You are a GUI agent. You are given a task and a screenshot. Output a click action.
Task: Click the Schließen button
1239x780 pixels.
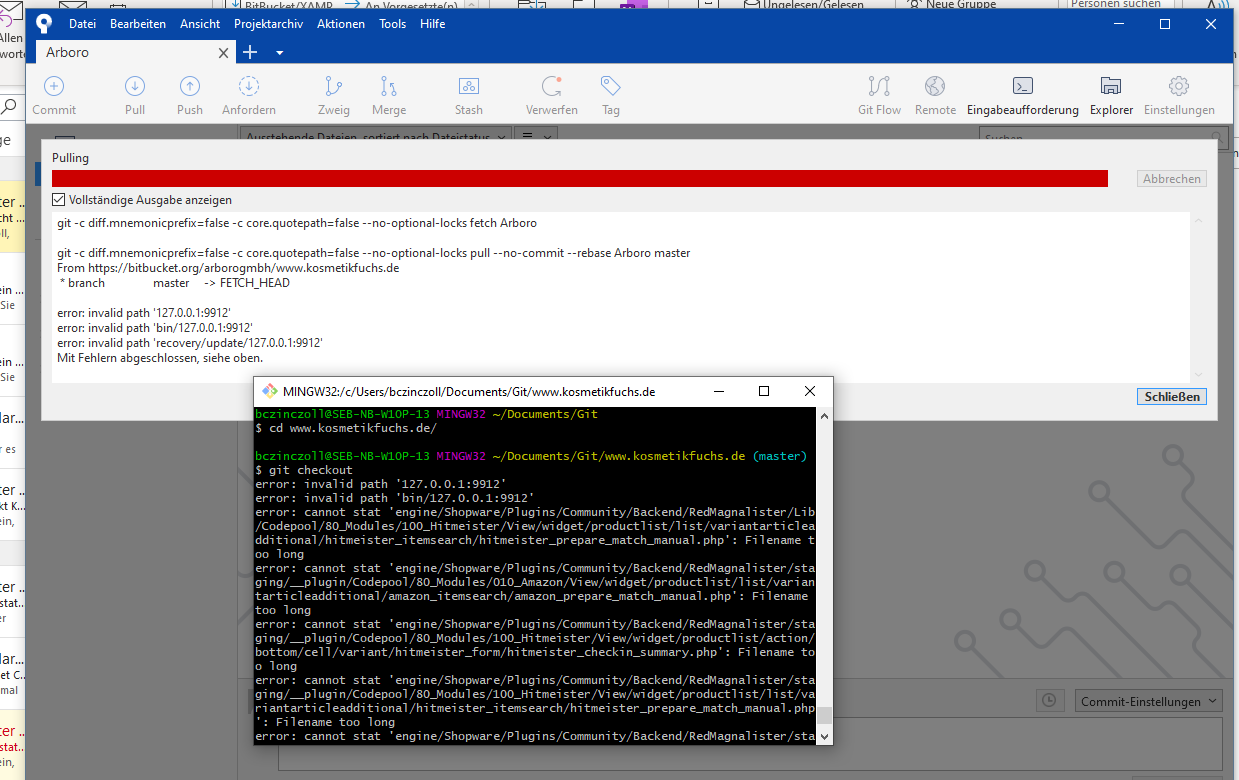coord(1172,397)
